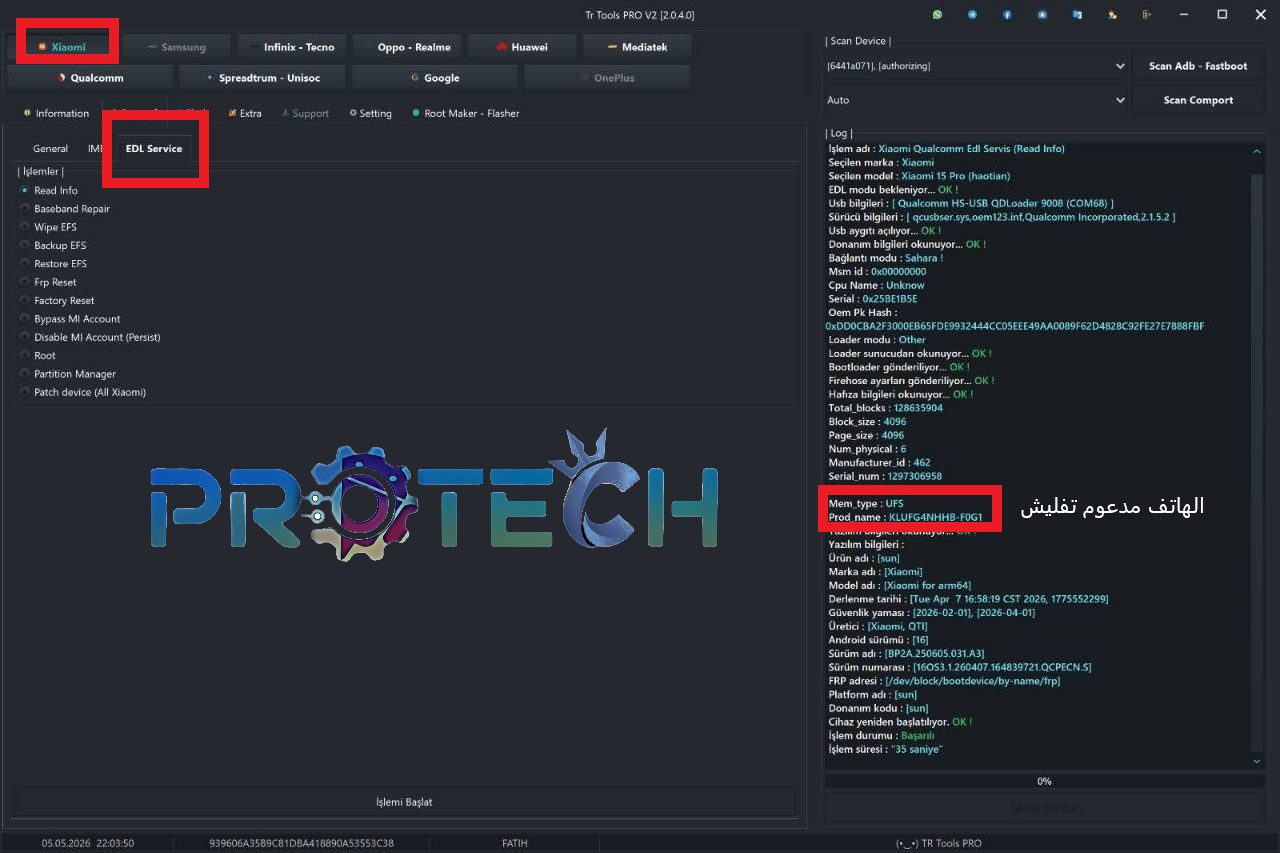
Task: Open the Oppo - Realme brand section
Action: 406,47
